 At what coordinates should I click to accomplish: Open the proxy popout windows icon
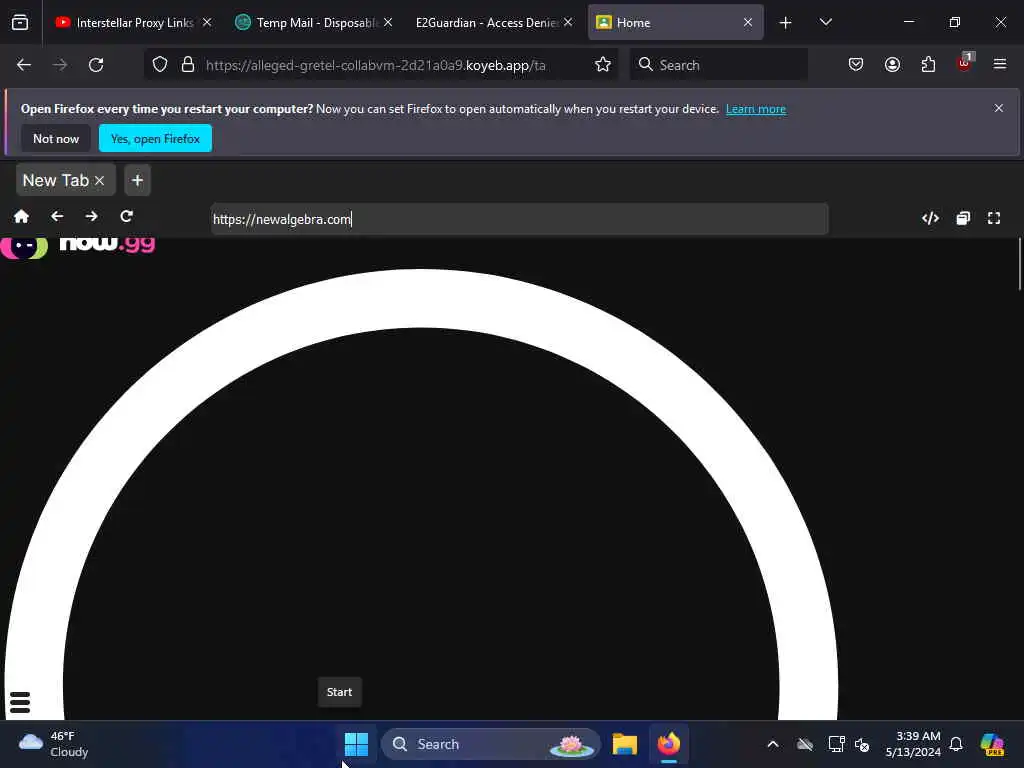coord(963,218)
